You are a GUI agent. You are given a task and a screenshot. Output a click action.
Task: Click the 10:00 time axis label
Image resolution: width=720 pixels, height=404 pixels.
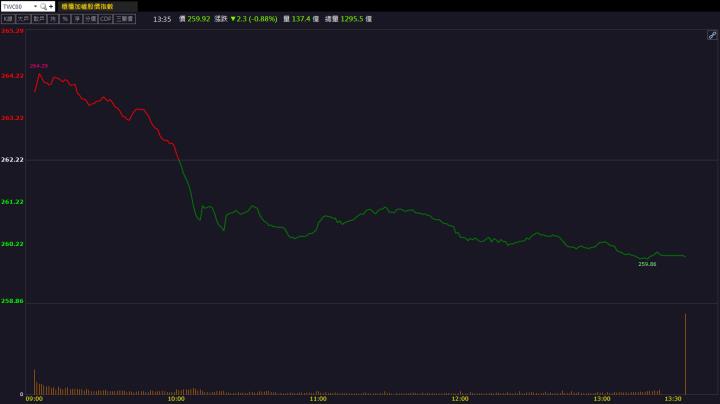click(176, 399)
